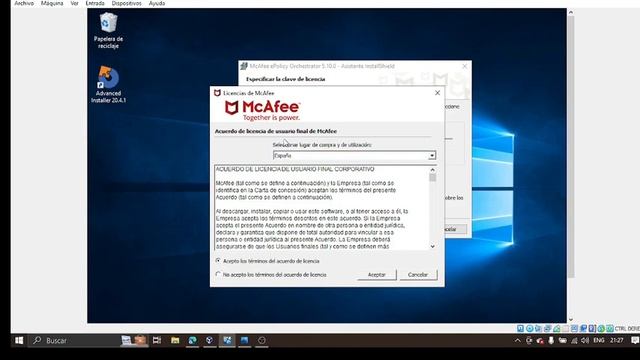Click the Buscar search box
Image resolution: width=640 pixels, height=360 pixels.
click(x=73, y=340)
